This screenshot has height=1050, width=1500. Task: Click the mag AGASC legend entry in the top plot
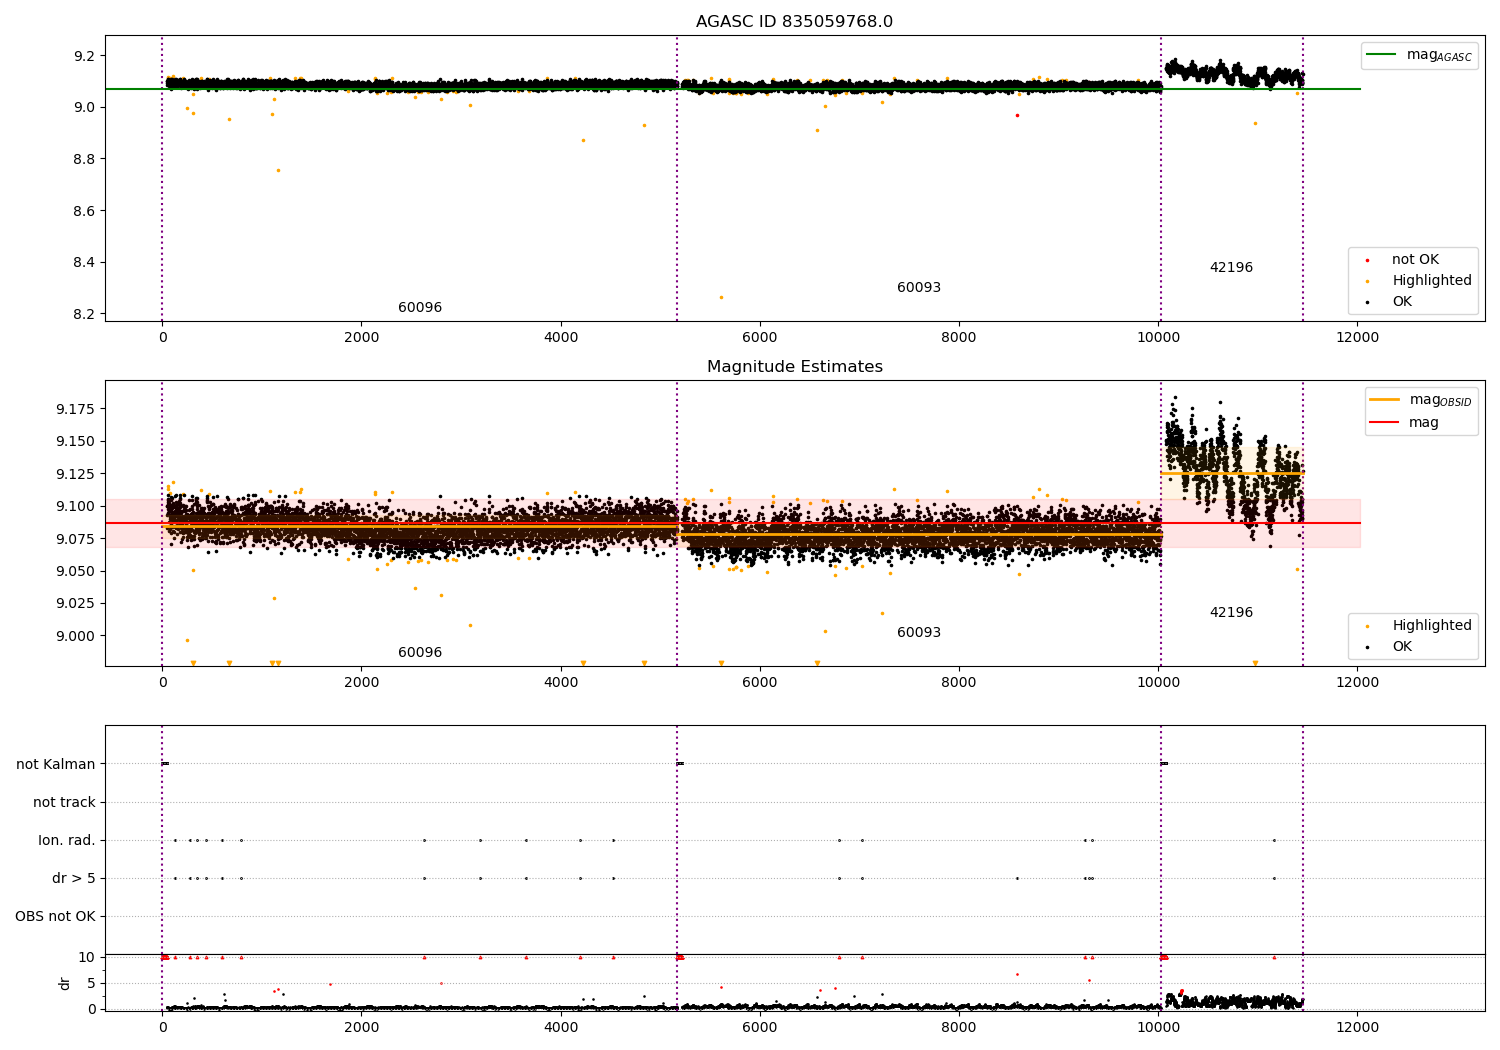(1419, 55)
